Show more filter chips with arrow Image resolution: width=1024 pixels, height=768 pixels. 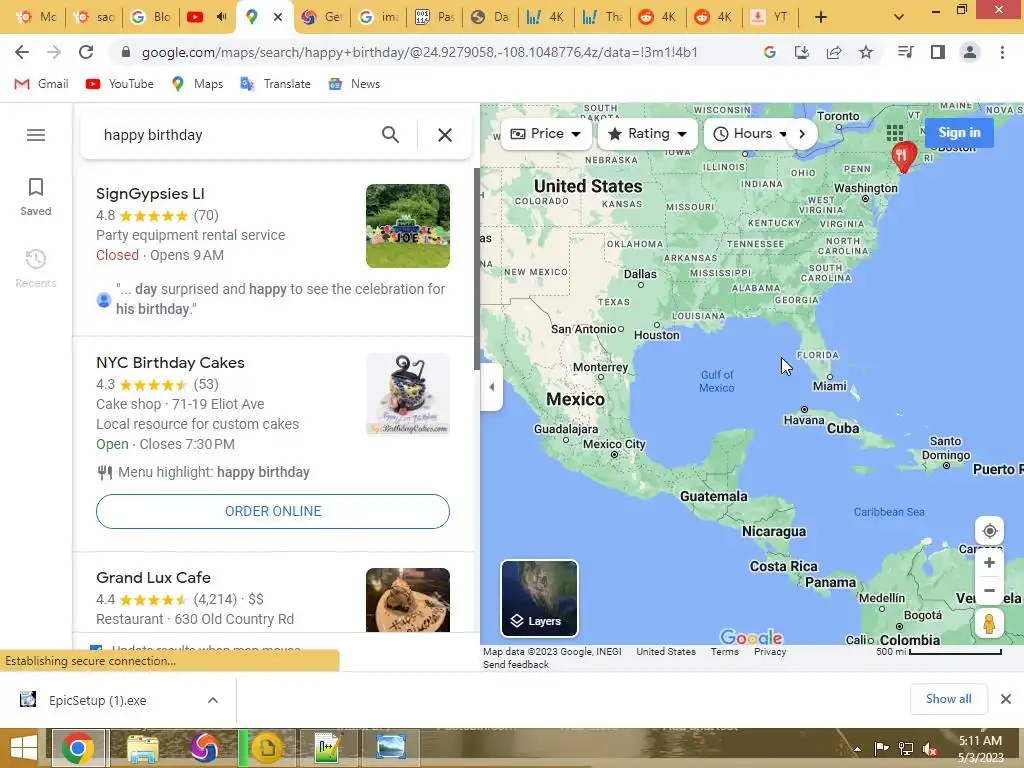pos(802,133)
